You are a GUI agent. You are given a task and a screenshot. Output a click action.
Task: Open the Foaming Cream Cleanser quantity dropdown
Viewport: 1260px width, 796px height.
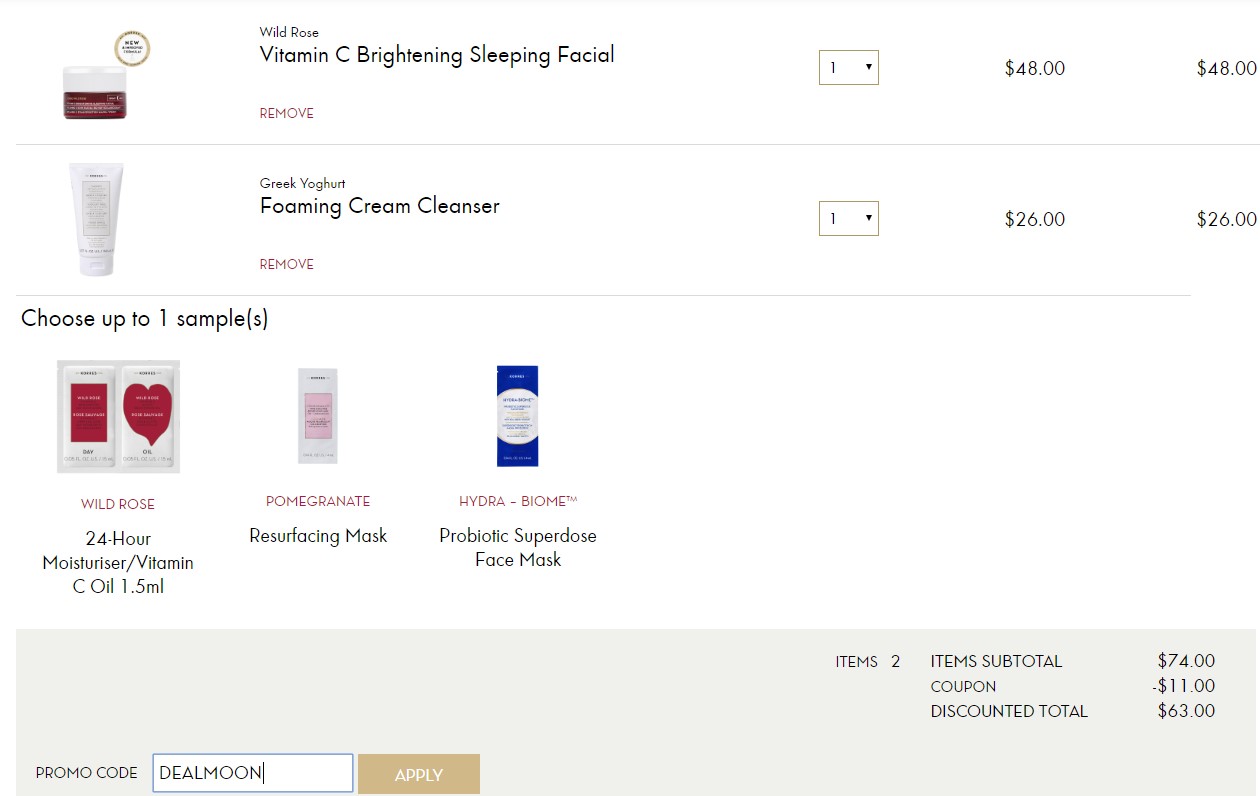pyautogui.click(x=848, y=219)
